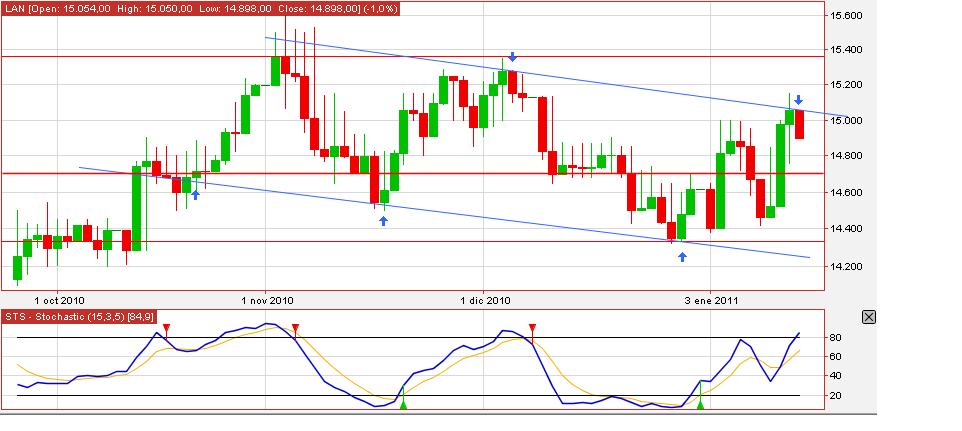Click the first red triangle in Stochastic panel
962x431 pixels.
[x=167, y=328]
